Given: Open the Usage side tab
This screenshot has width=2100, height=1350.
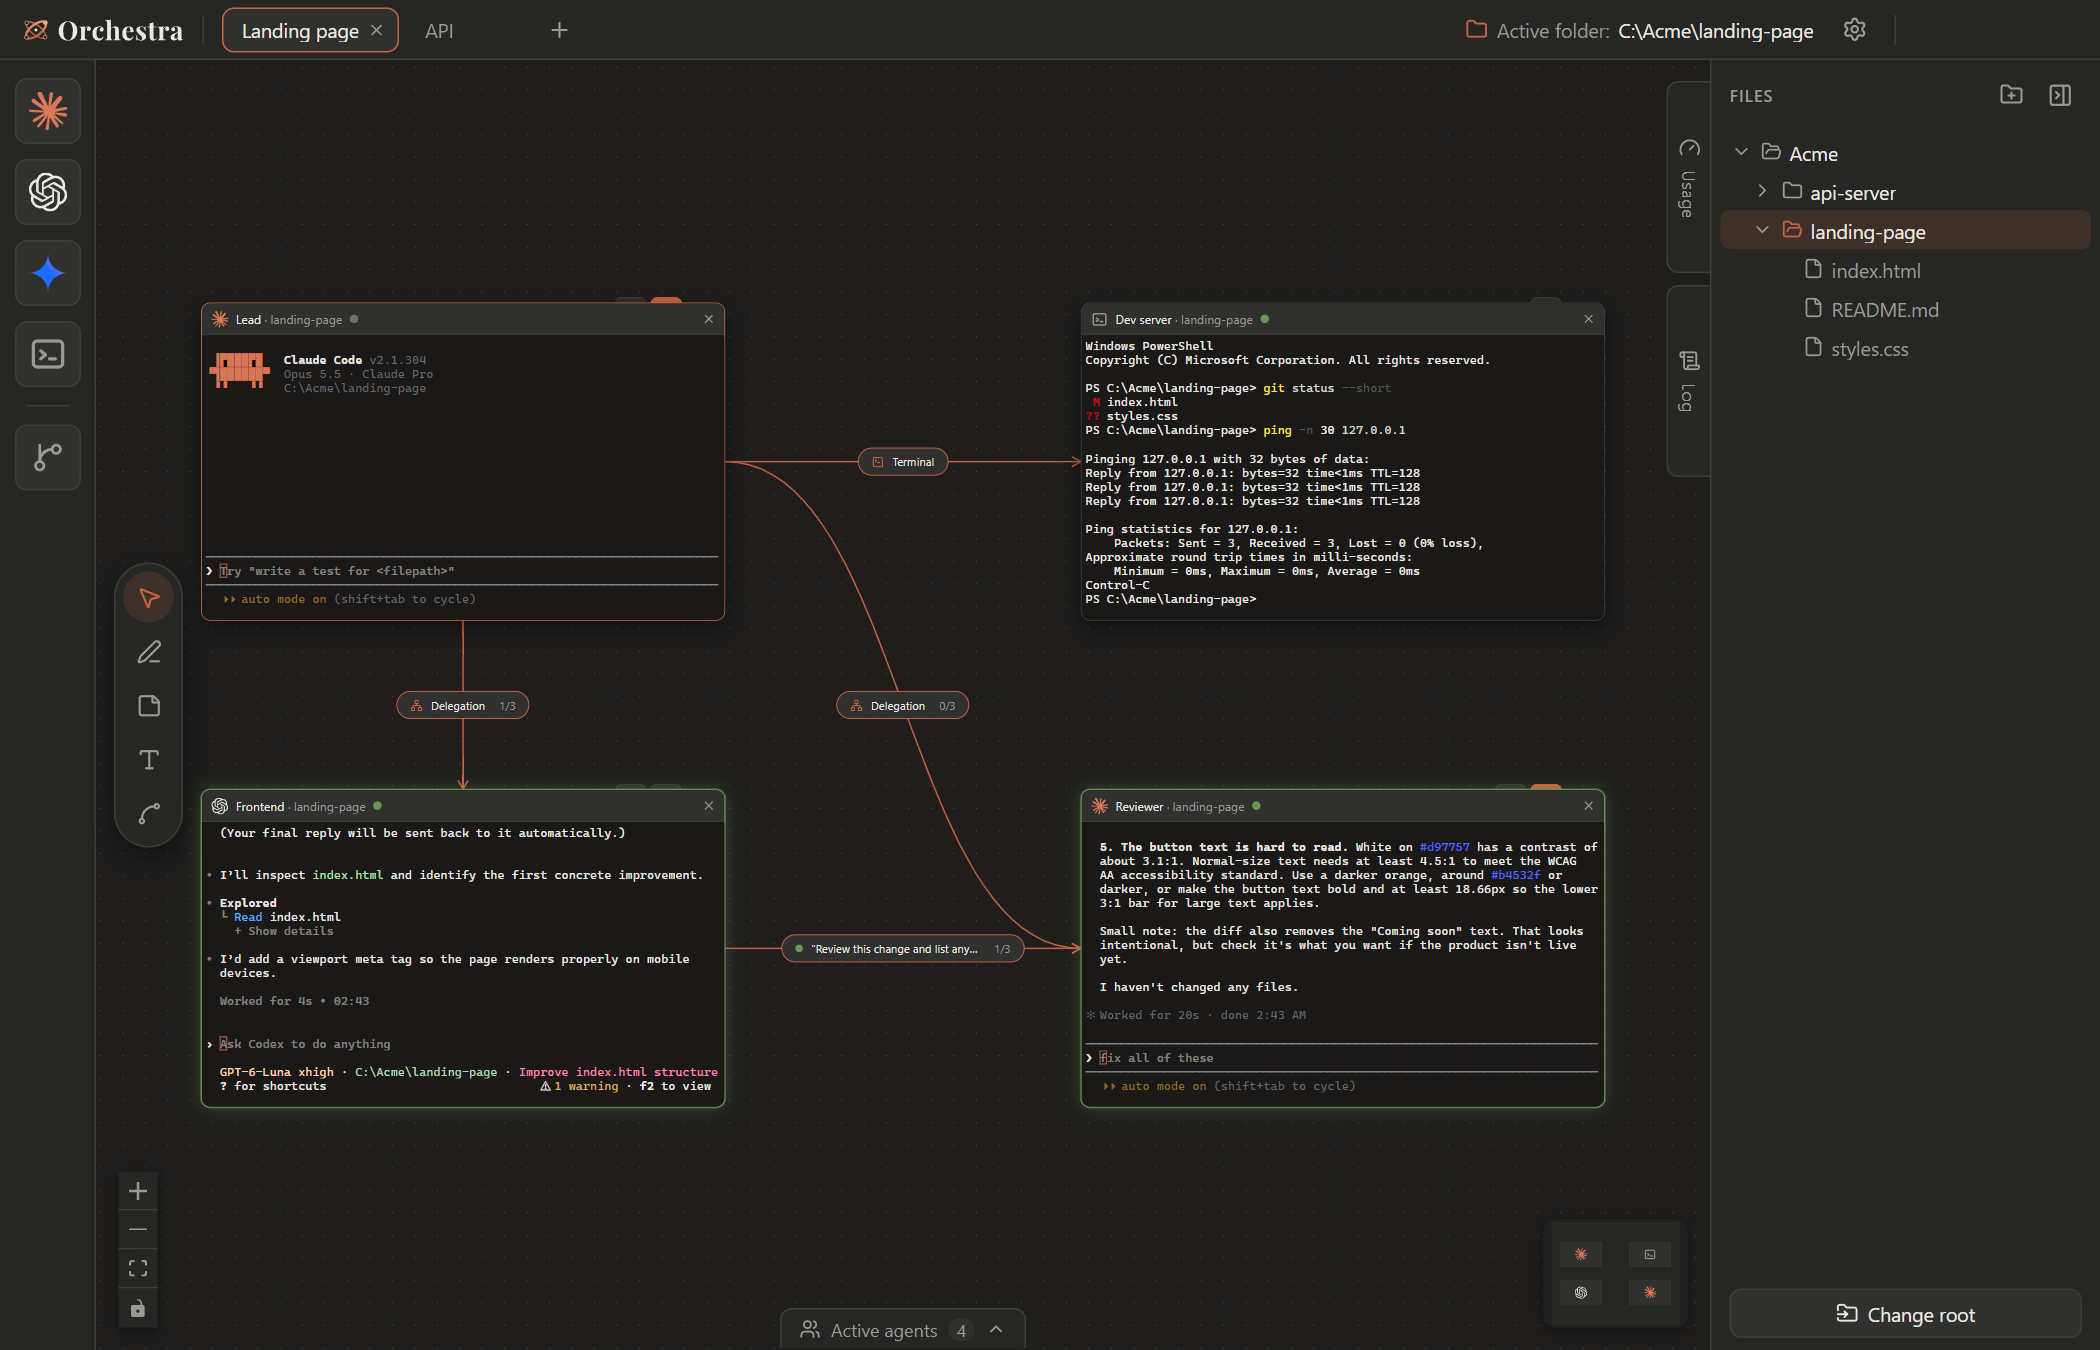Looking at the screenshot, I should click(1688, 178).
